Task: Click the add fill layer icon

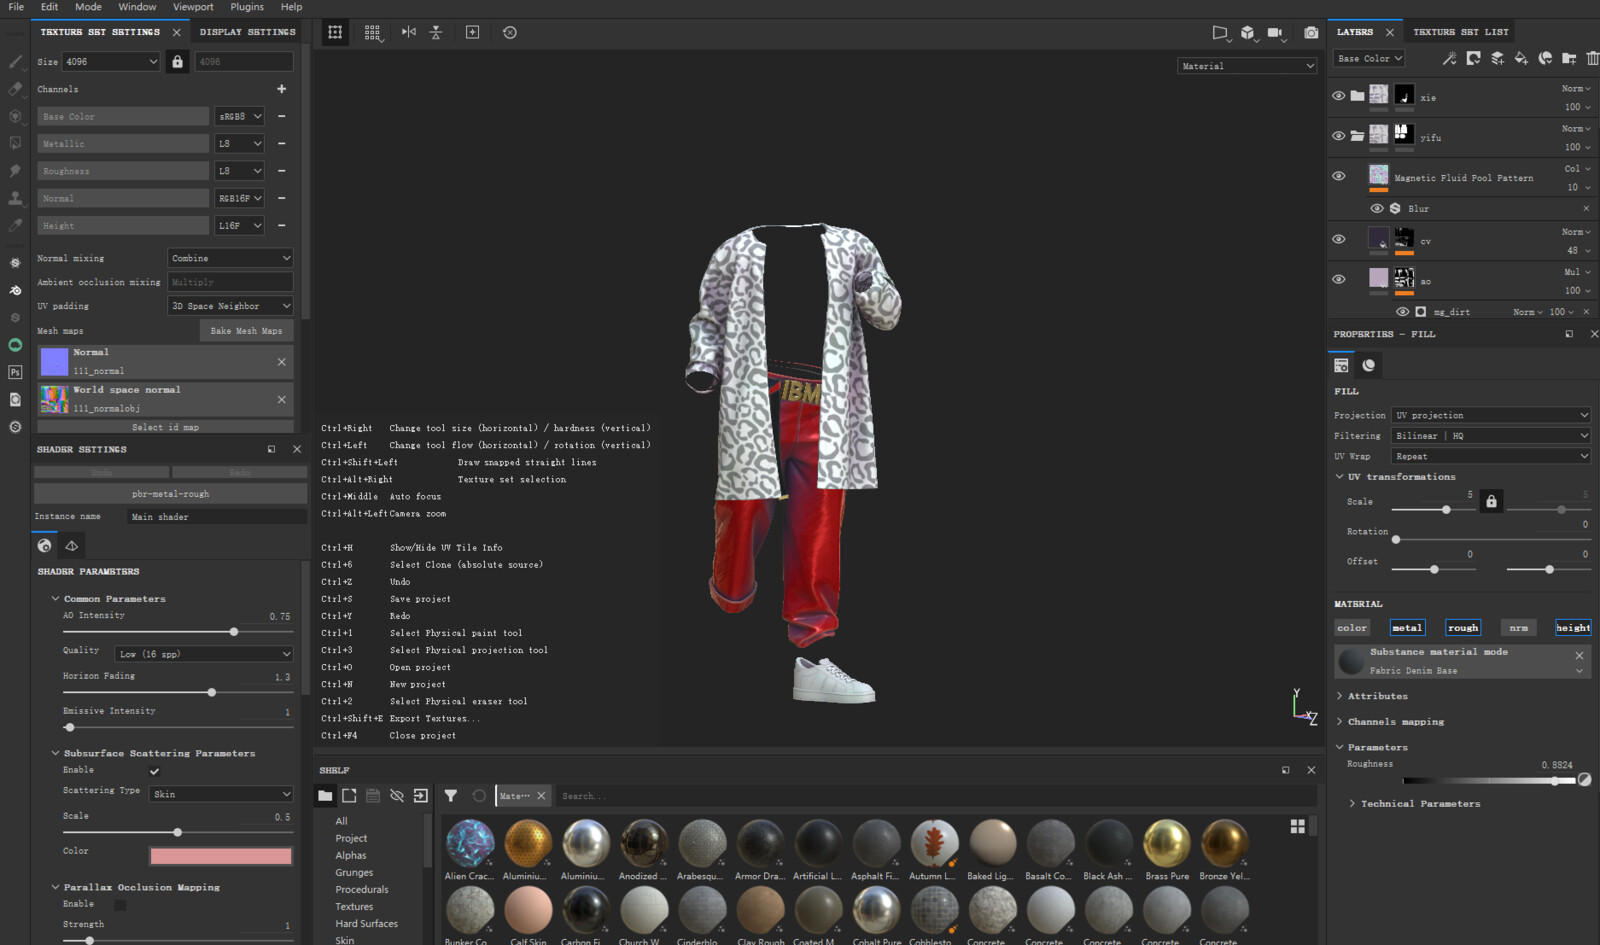Action: [1521, 59]
